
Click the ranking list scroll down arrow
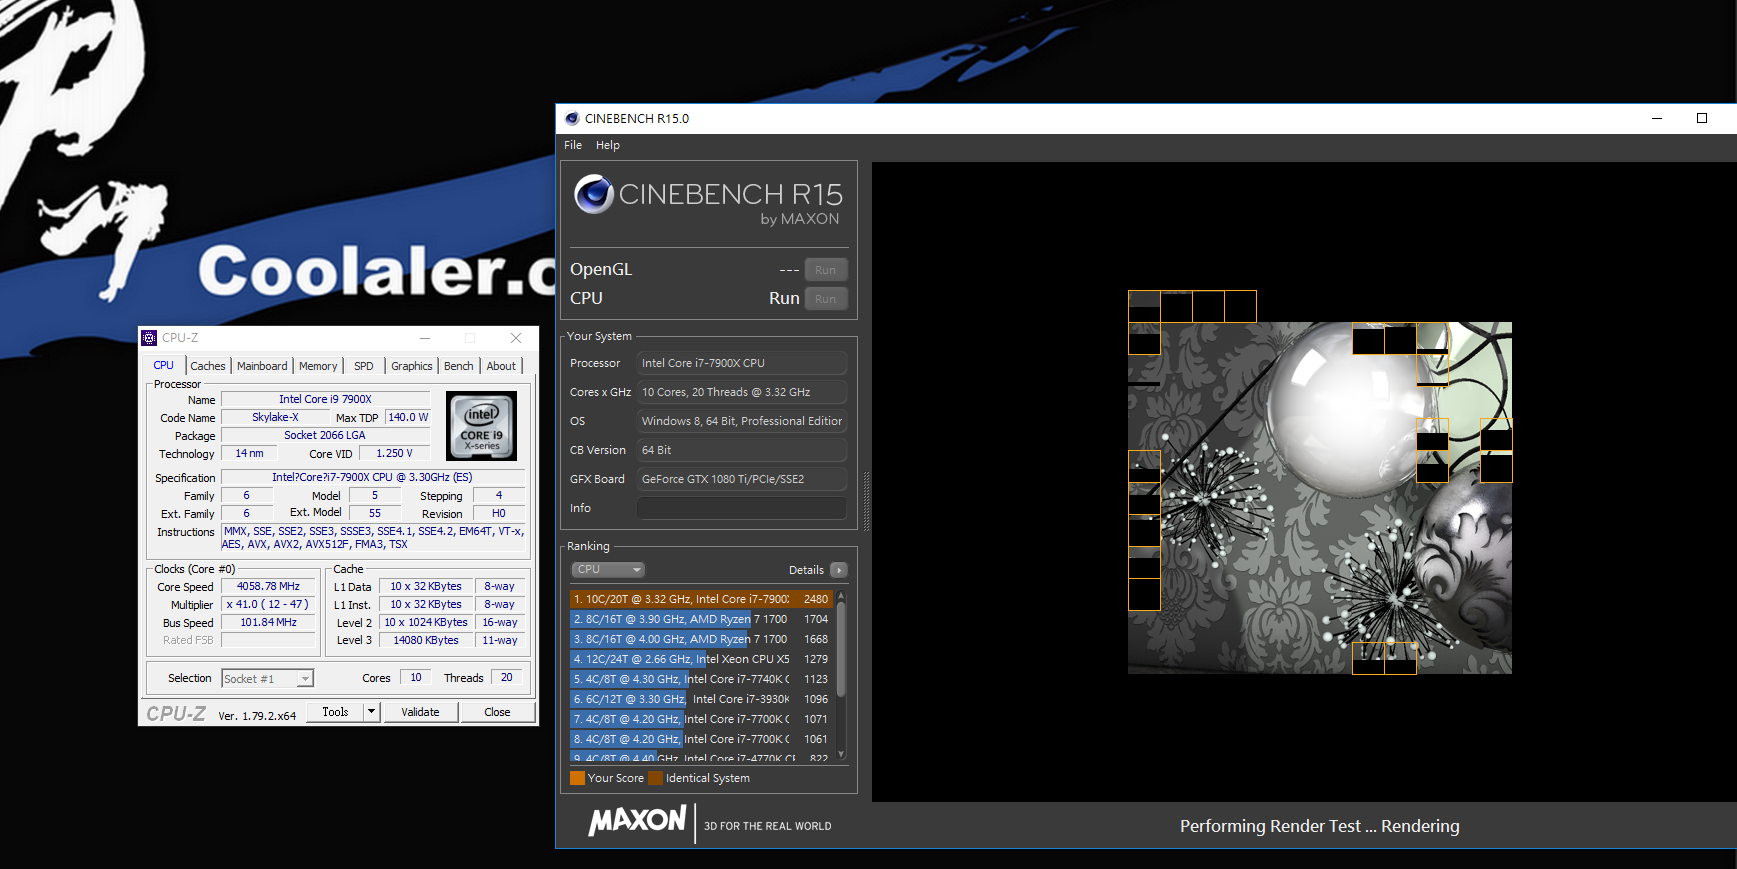point(841,754)
